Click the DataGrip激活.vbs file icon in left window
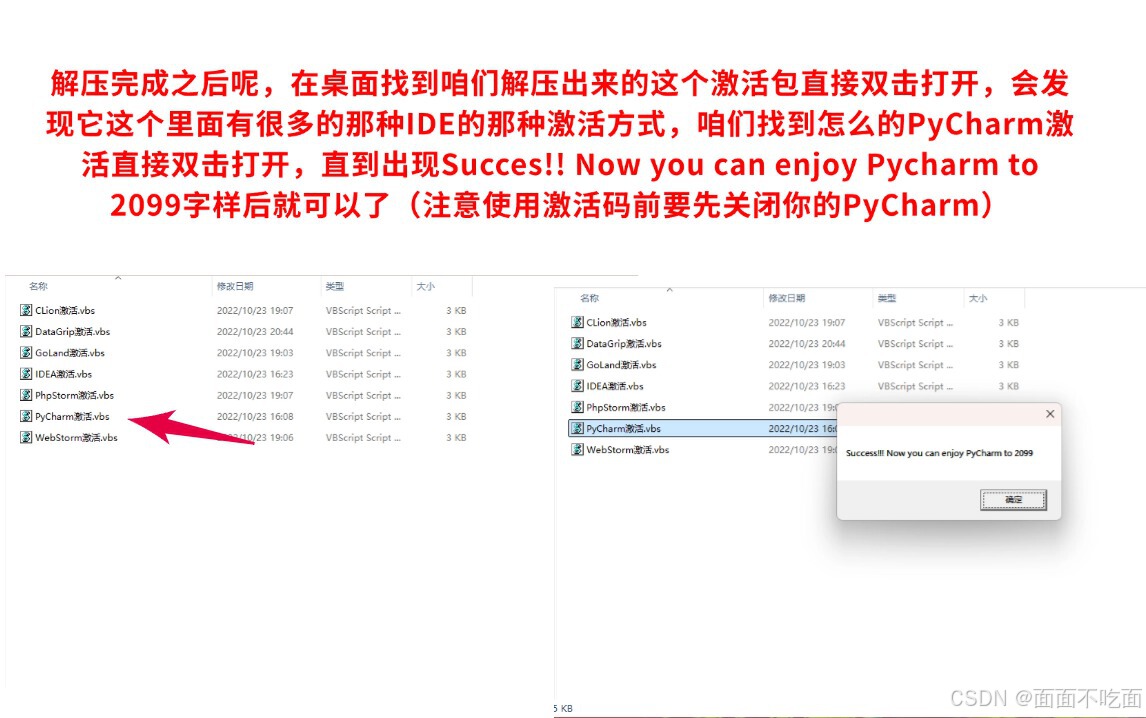 (26, 331)
